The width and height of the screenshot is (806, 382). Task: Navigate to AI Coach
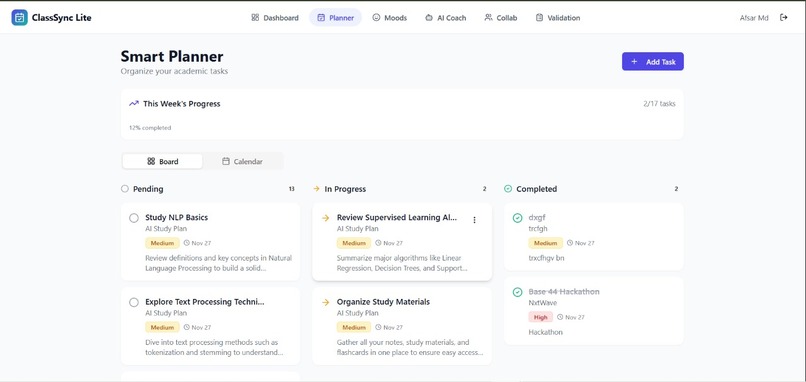click(x=446, y=17)
